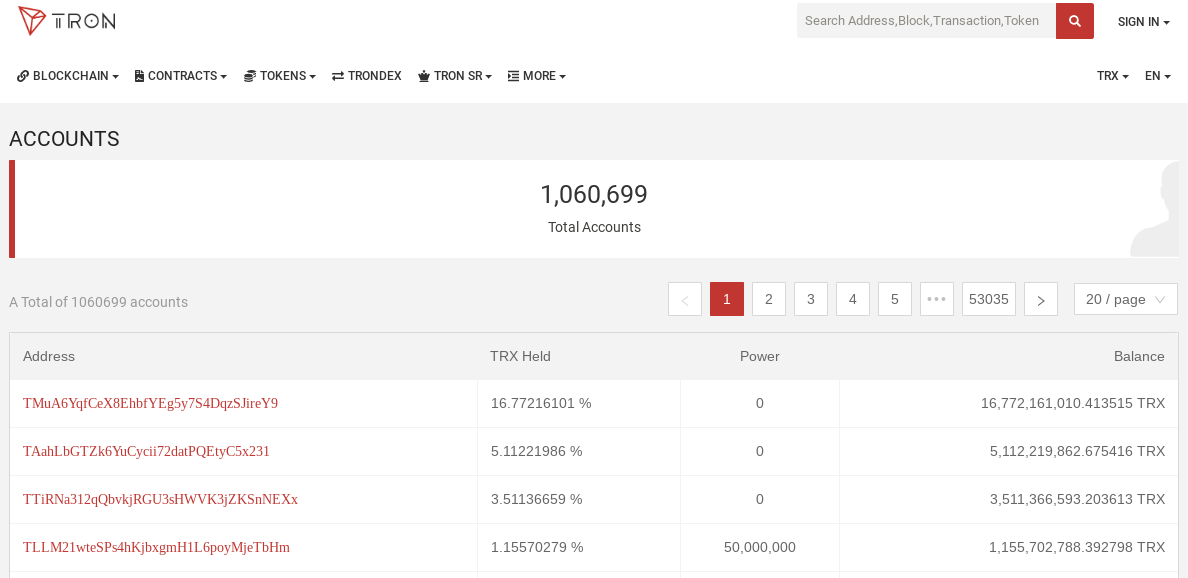Open the TRX currency selector

pos(1113,76)
